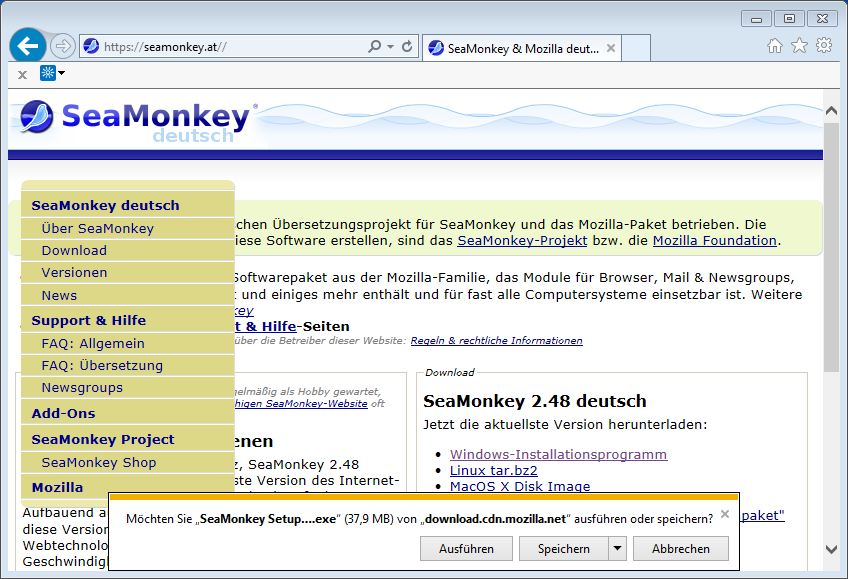Open the Tools gear menu

[824, 45]
